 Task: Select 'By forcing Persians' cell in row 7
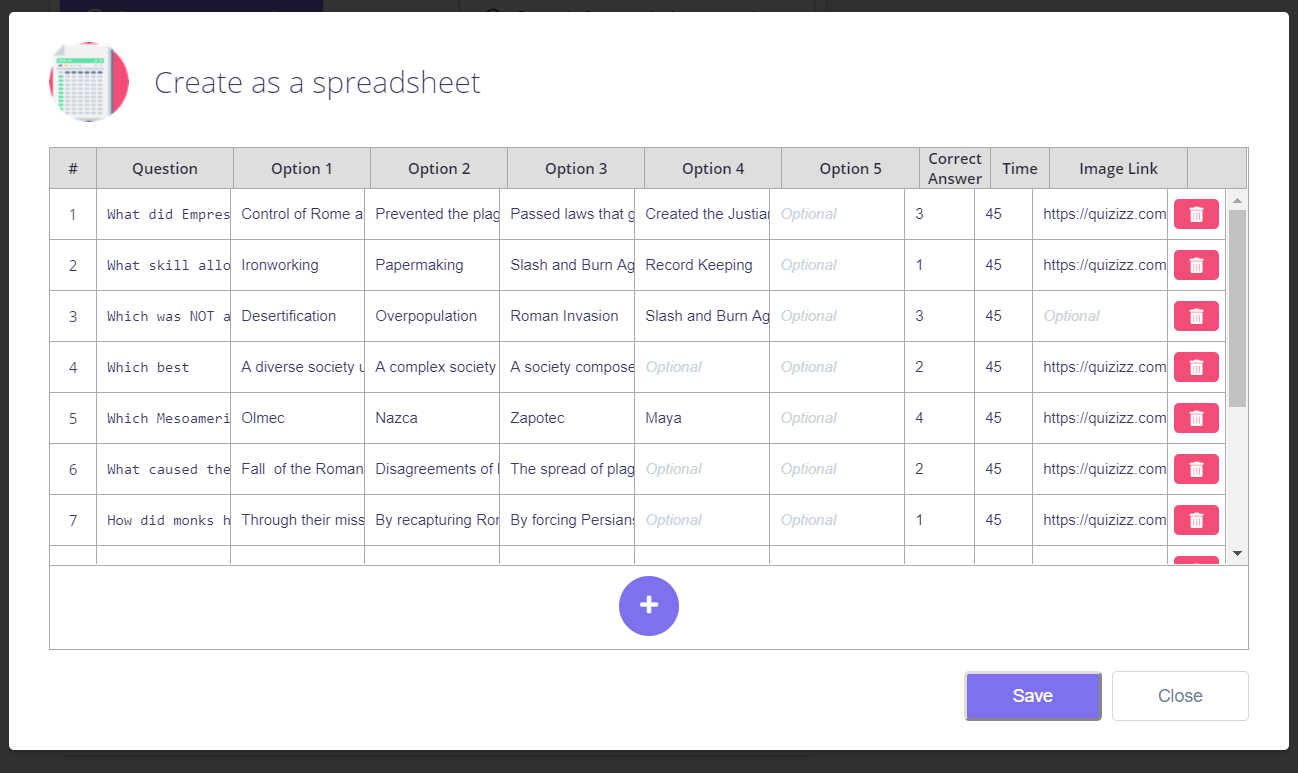pyautogui.click(x=567, y=520)
